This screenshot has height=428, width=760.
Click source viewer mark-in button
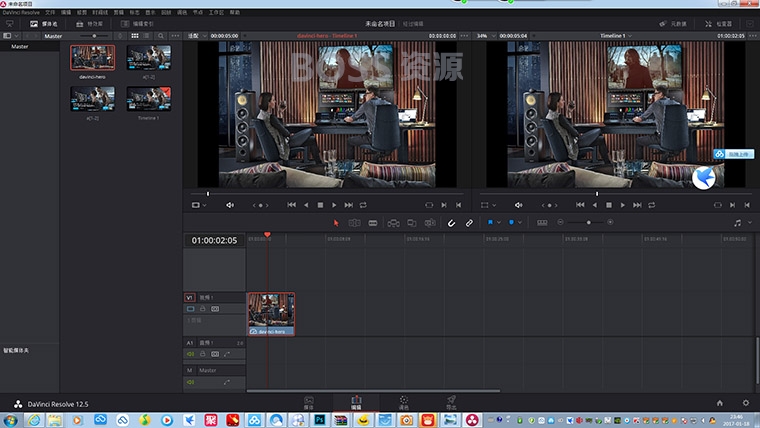[x=444, y=205]
